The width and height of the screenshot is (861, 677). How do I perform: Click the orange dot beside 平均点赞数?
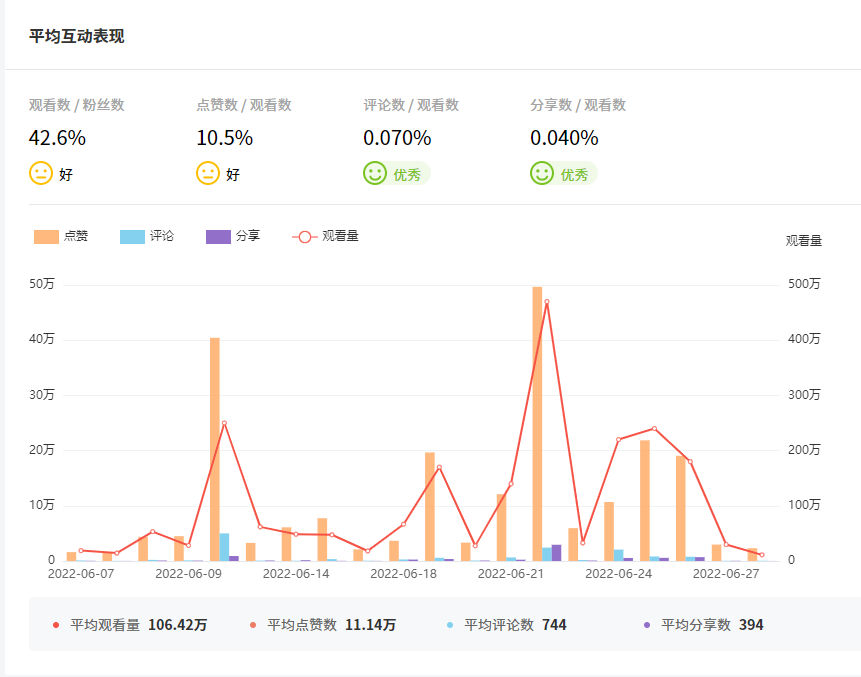pos(253,625)
